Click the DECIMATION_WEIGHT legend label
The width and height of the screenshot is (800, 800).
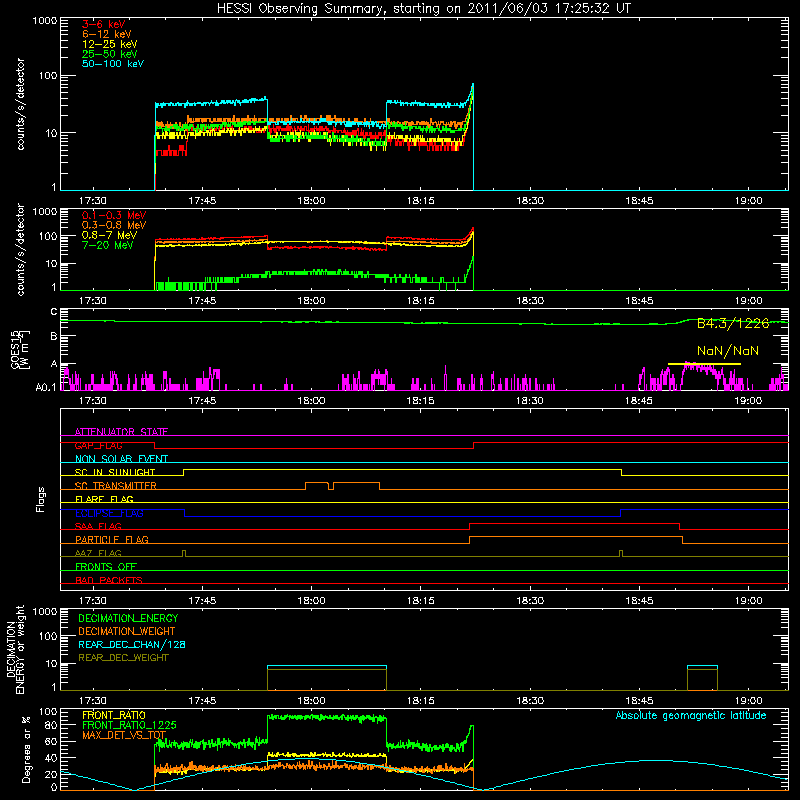point(127,632)
